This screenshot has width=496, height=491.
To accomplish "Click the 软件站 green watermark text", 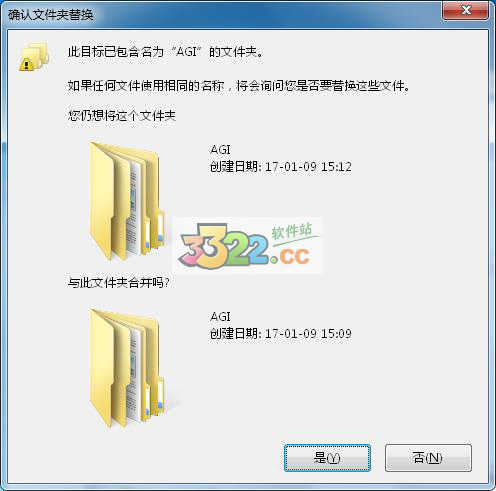I will click(x=292, y=231).
